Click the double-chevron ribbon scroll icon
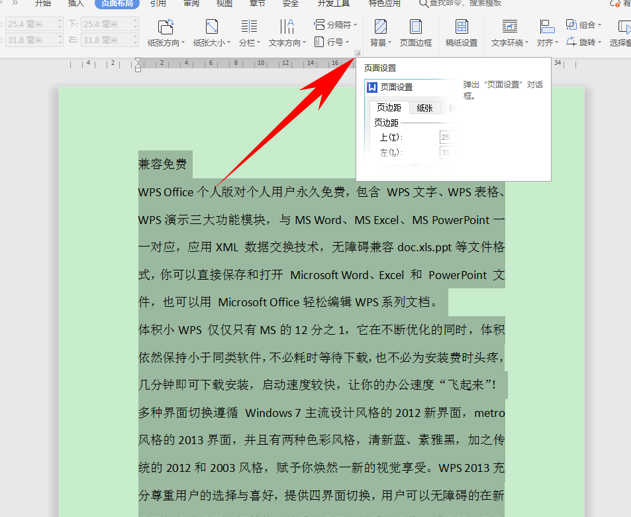631x517 pixels. coord(15,3)
